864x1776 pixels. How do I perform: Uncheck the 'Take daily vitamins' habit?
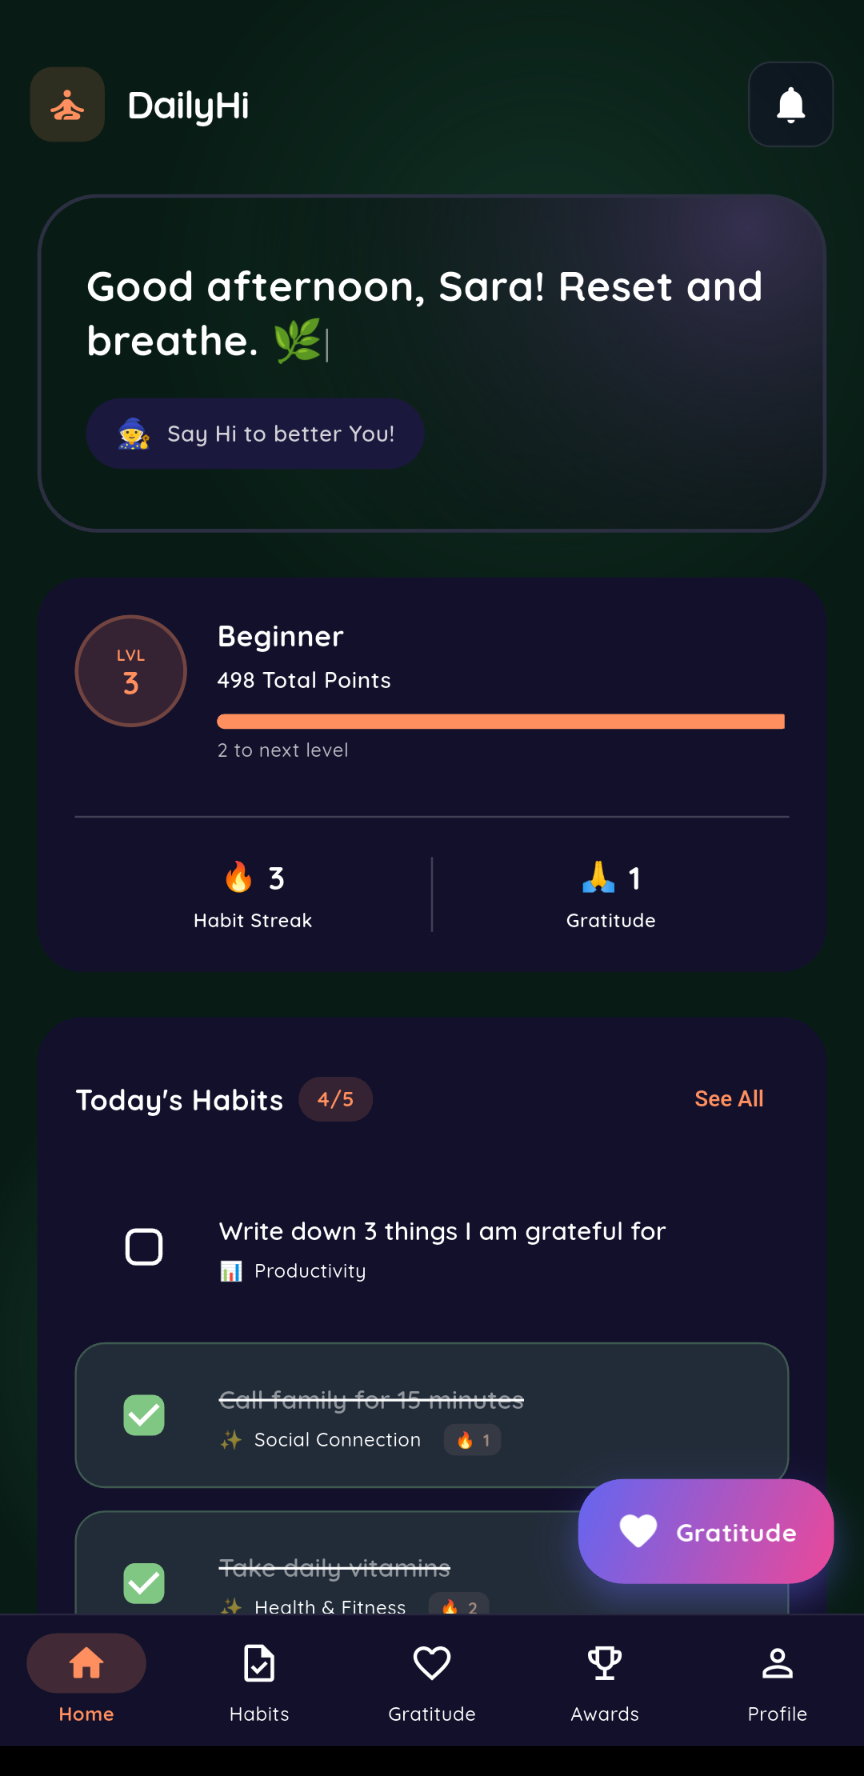click(144, 1583)
